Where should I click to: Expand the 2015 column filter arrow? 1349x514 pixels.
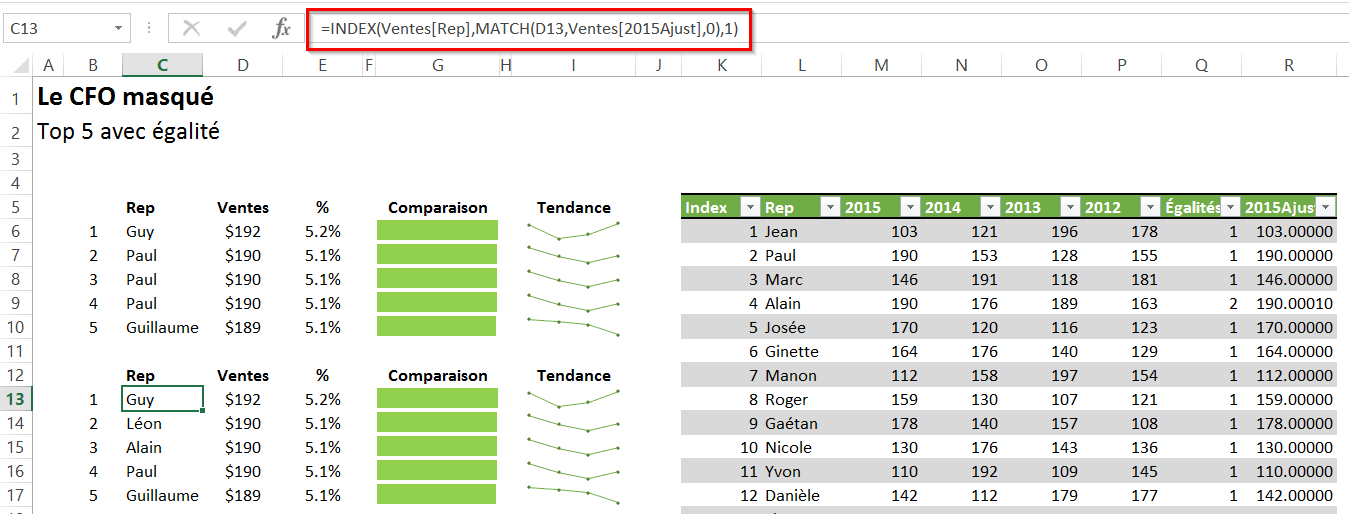click(909, 208)
